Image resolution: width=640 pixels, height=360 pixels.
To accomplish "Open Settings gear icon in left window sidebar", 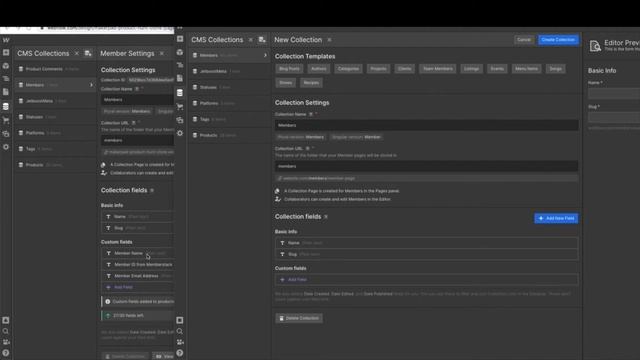I will coord(6,147).
